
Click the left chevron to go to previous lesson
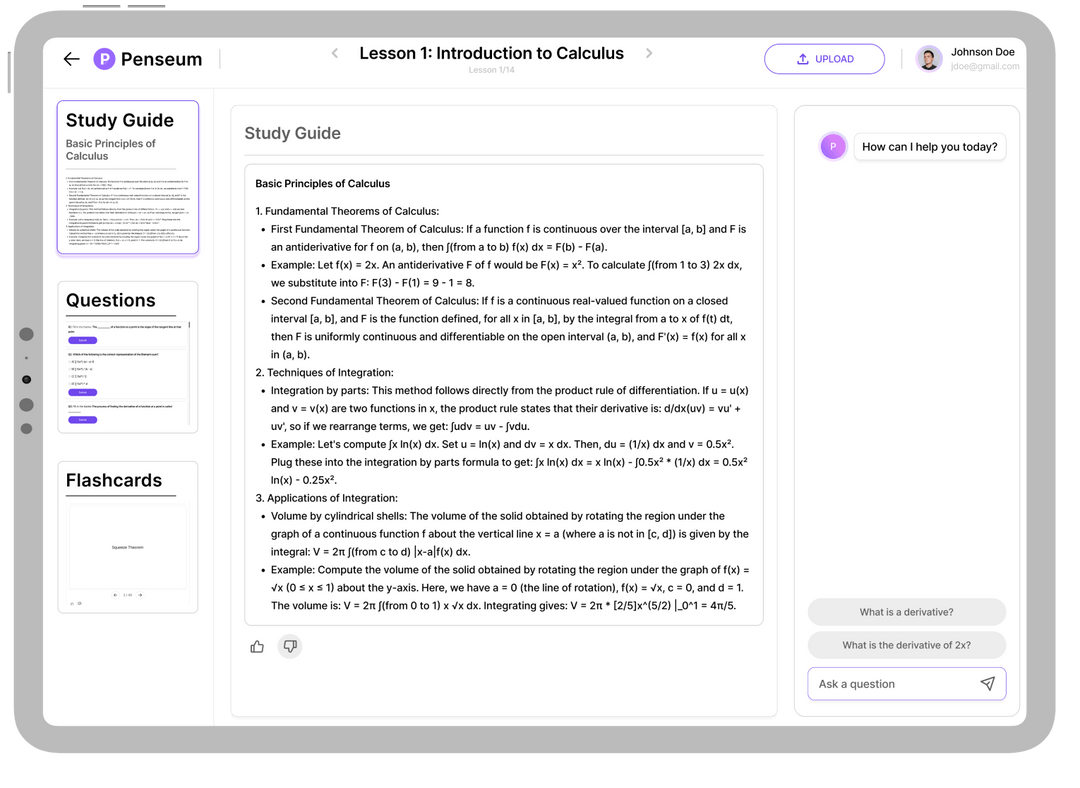point(334,52)
